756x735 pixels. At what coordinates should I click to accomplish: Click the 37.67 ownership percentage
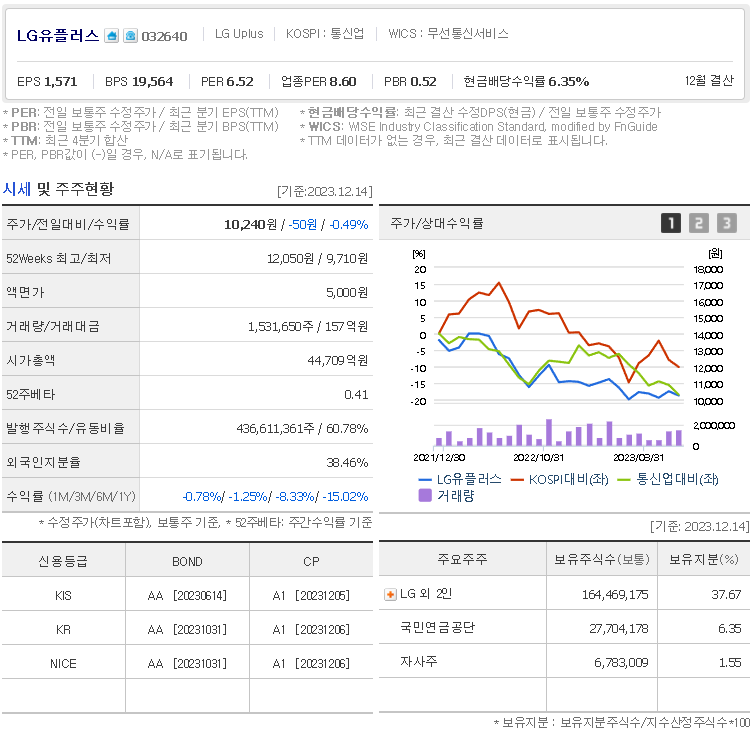[x=726, y=595]
